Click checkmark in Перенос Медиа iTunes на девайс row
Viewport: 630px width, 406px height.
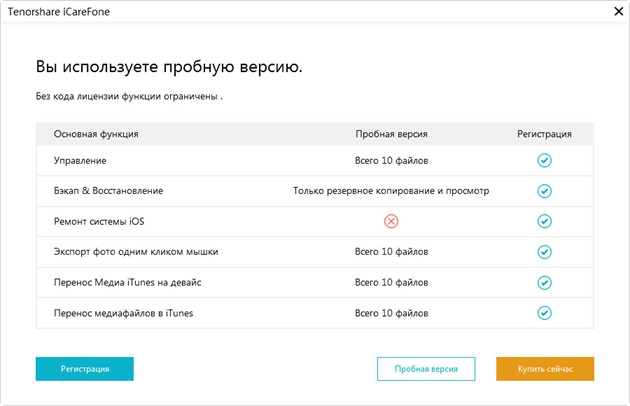tap(544, 283)
